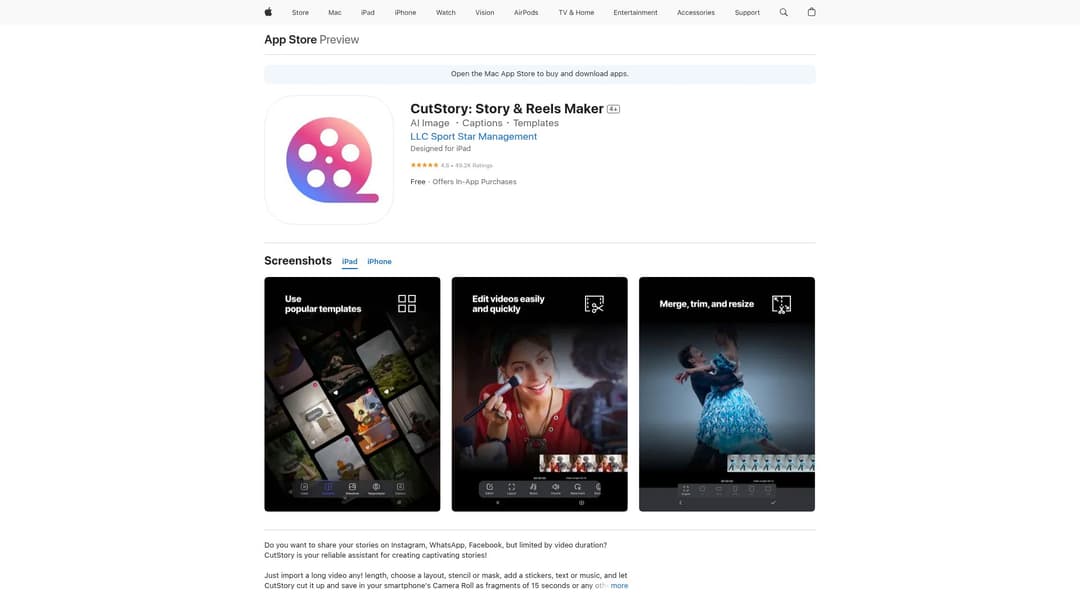Click the 'Open the Mac App Store' banner
The width and height of the screenshot is (1080, 608).
pos(540,74)
